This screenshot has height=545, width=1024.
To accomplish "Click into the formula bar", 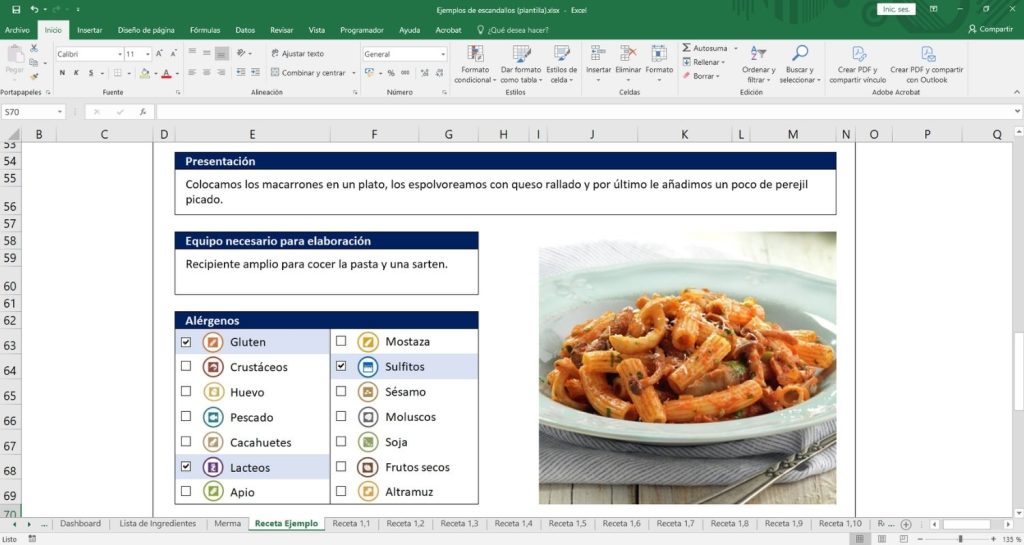I will (x=584, y=112).
